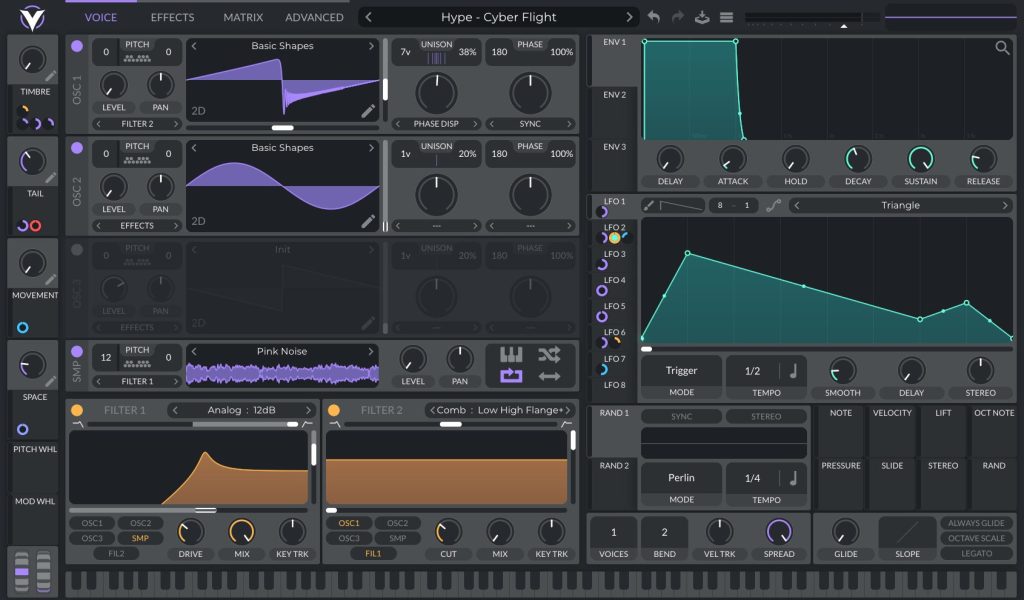The image size is (1024, 600).
Task: Enable OSC 3 power toggle
Action: point(77,249)
